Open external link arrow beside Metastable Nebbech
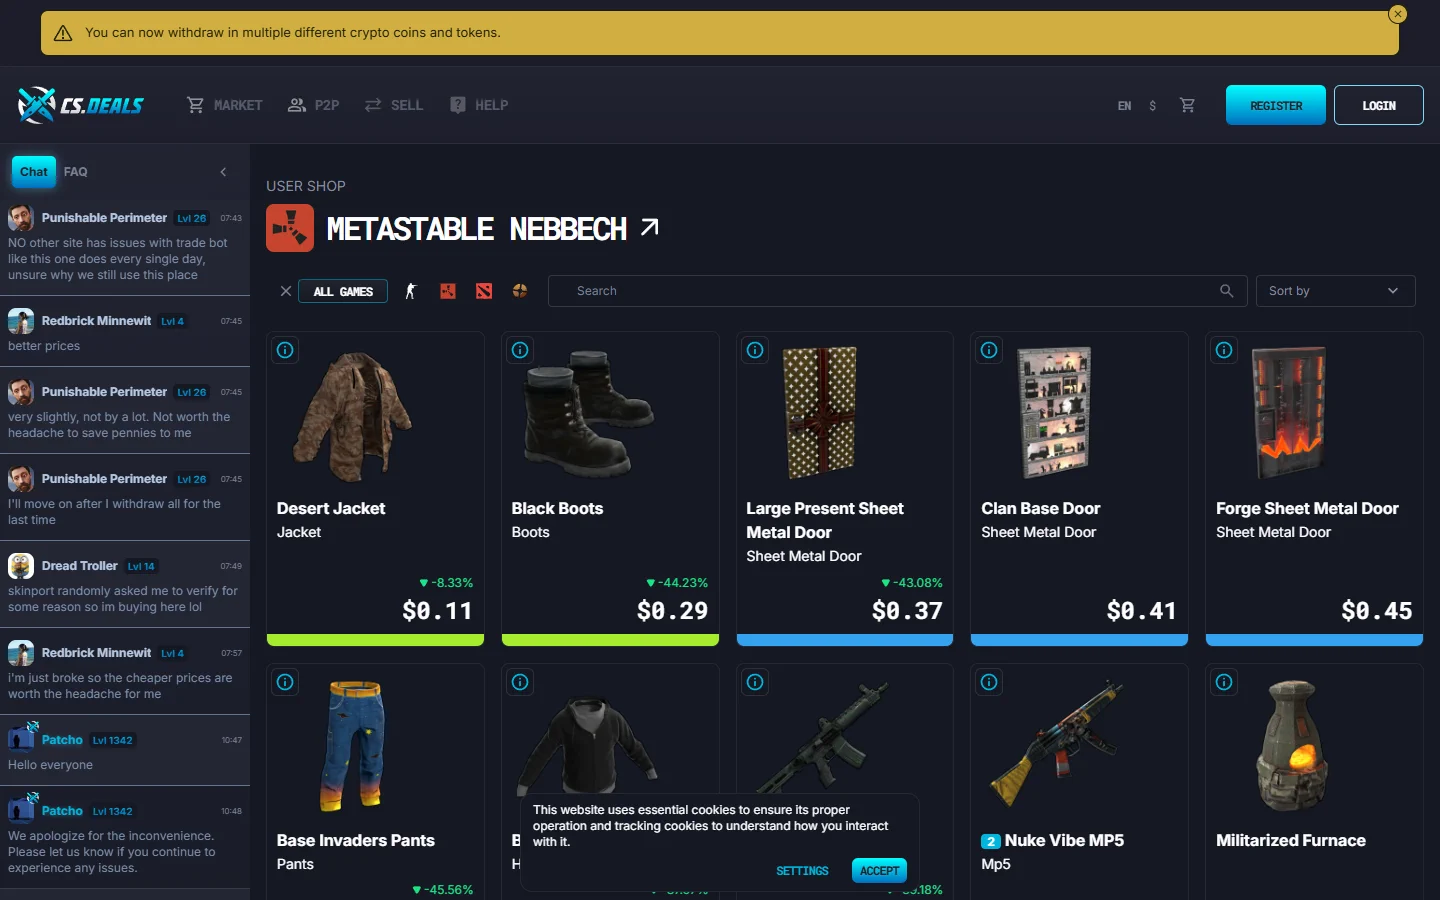This screenshot has height=900, width=1440. coord(650,228)
